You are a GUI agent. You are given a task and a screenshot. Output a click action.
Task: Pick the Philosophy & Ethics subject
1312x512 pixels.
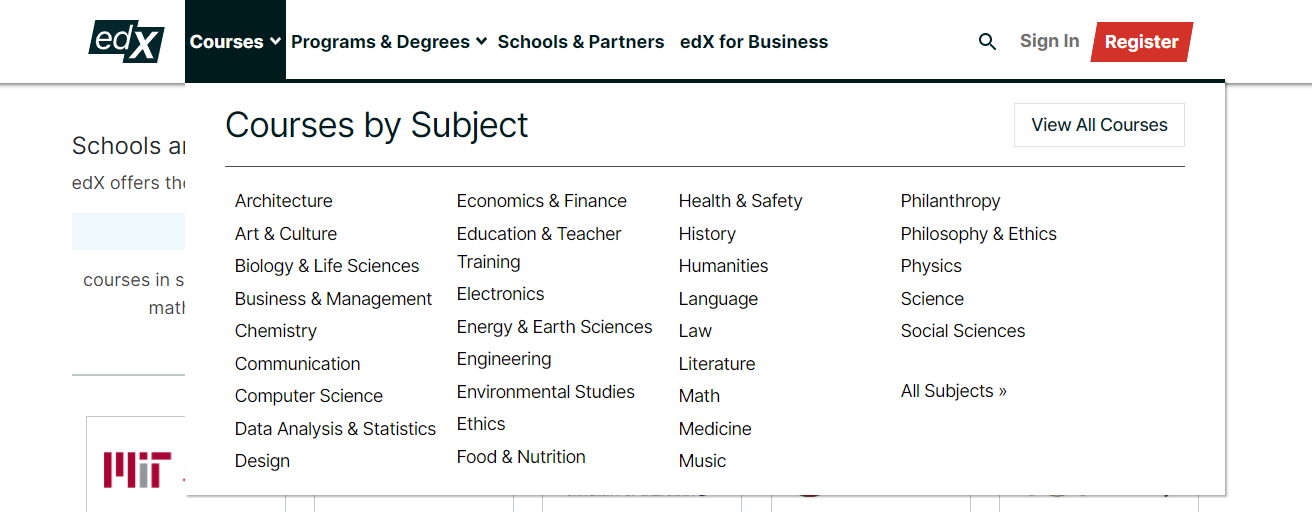point(978,234)
